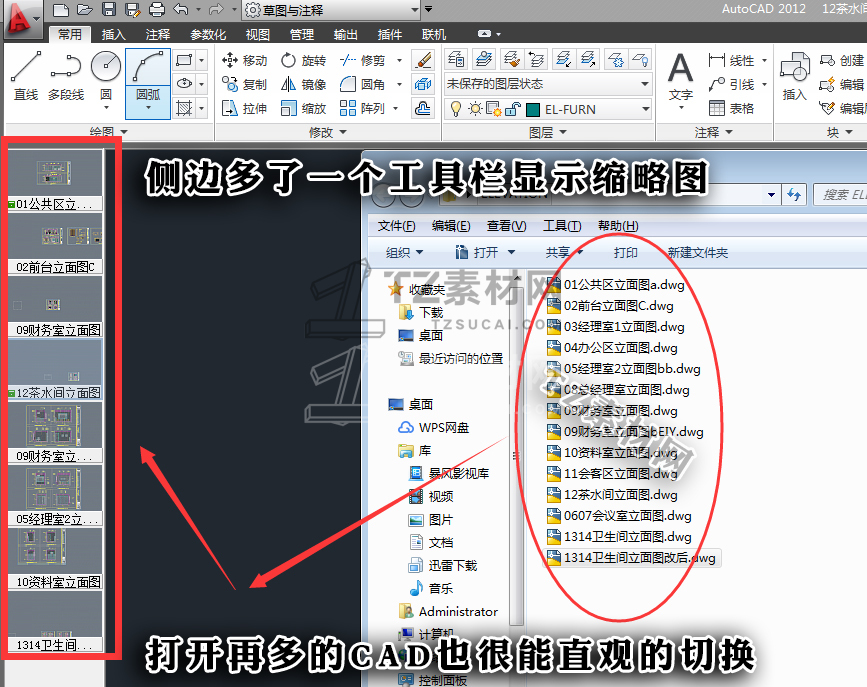867x687 pixels.
Task: Toggle the layer lightbulb on/off icon
Action: [456, 109]
